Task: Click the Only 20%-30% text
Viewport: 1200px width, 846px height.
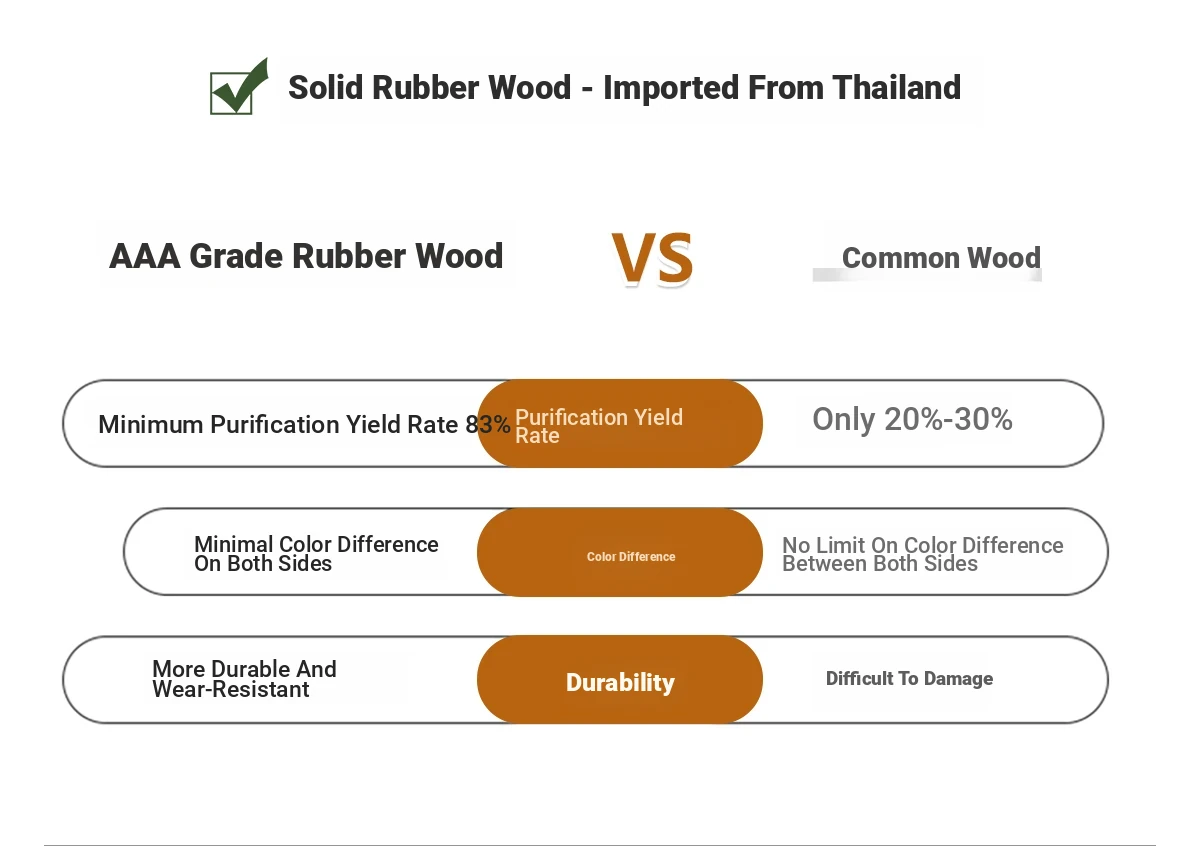Action: tap(912, 419)
